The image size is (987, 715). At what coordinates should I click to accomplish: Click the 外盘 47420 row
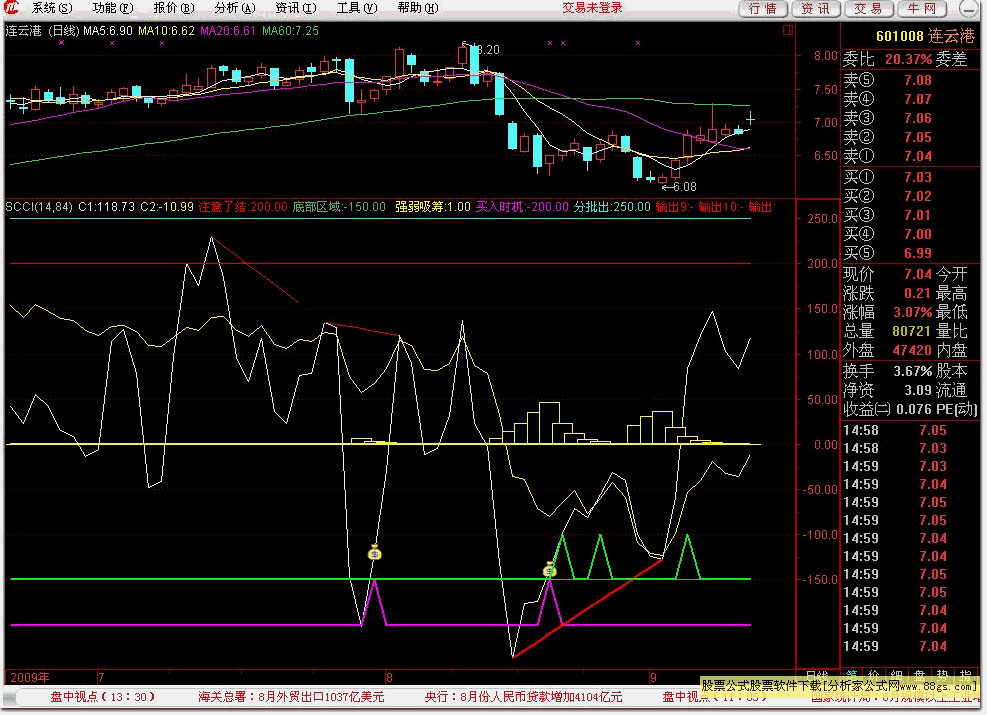coord(887,350)
